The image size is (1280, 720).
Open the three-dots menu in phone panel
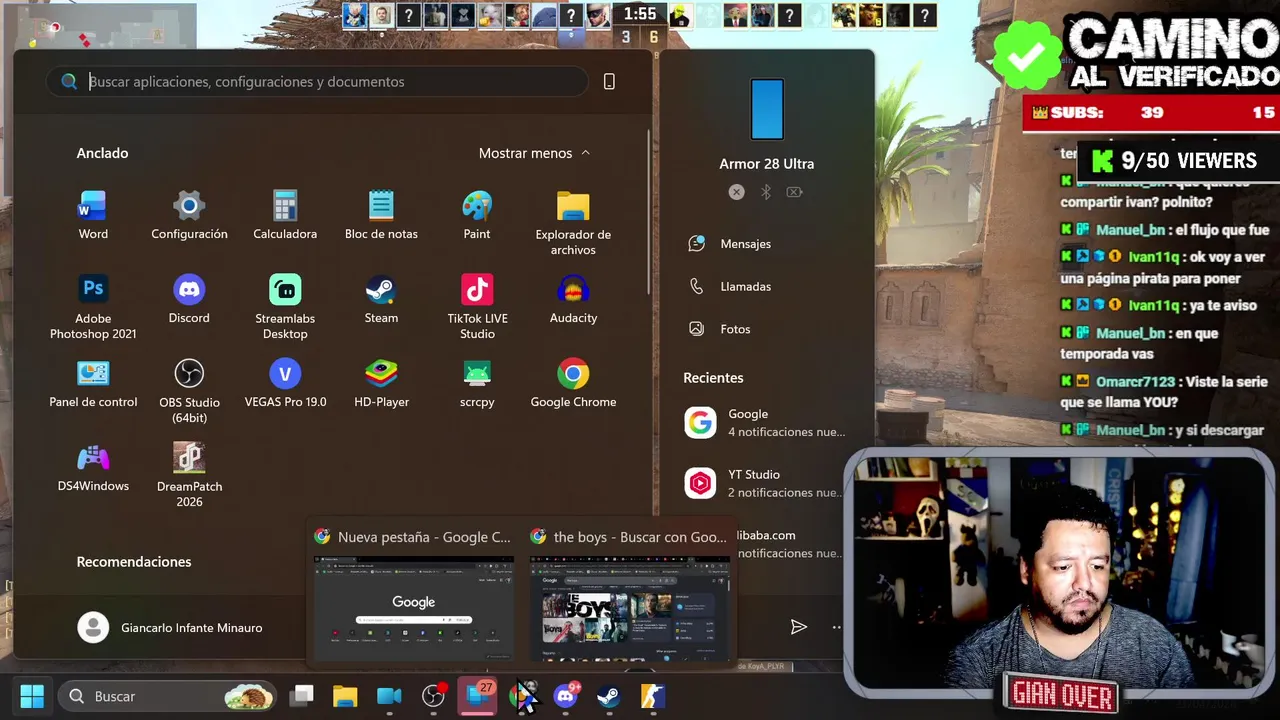(x=837, y=627)
